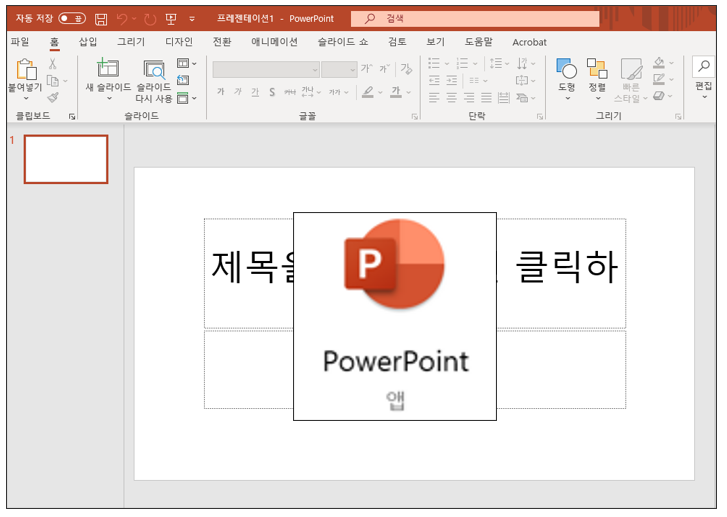The width and height of the screenshot is (727, 517).
Task: Justify the paragraph text
Action: 486,97
